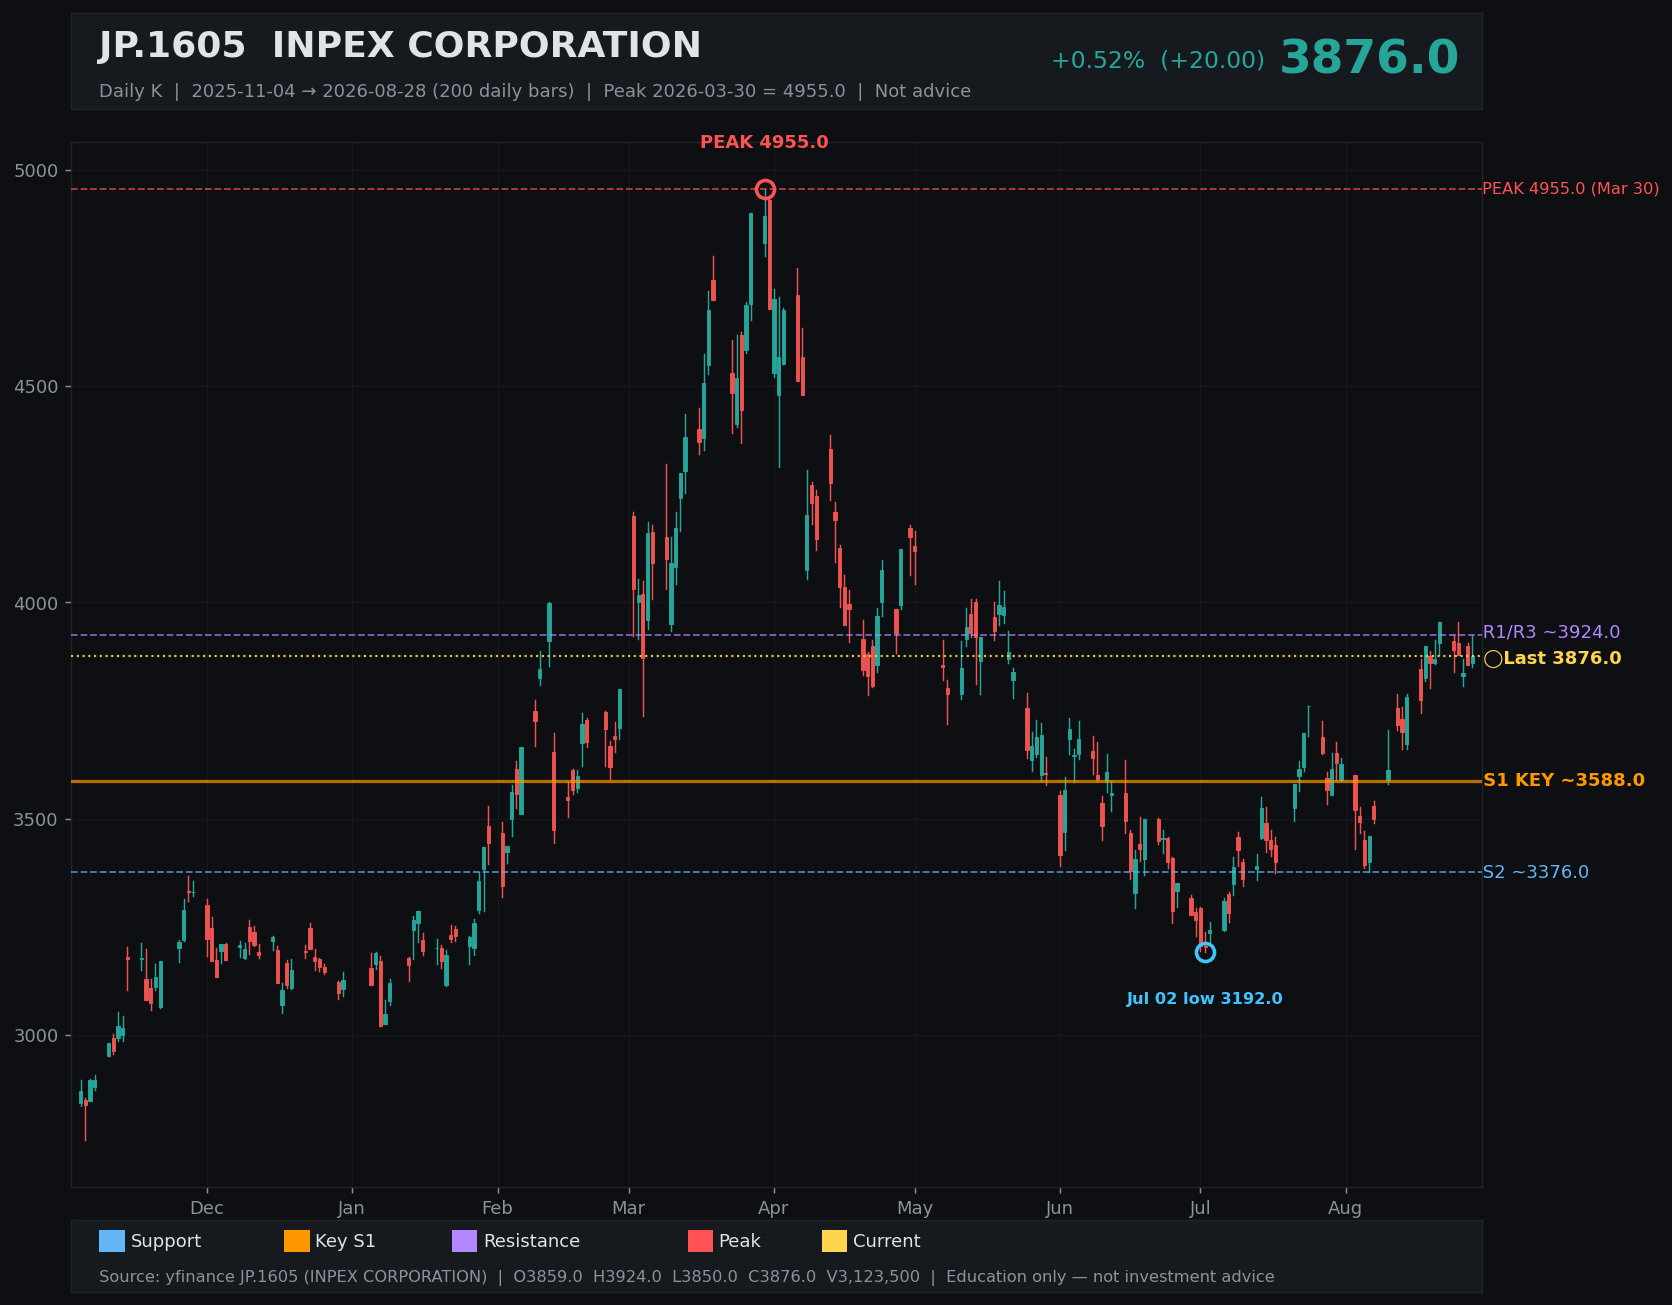
Task: Click the purple Resistance legend swatch
Action: coord(465,1241)
